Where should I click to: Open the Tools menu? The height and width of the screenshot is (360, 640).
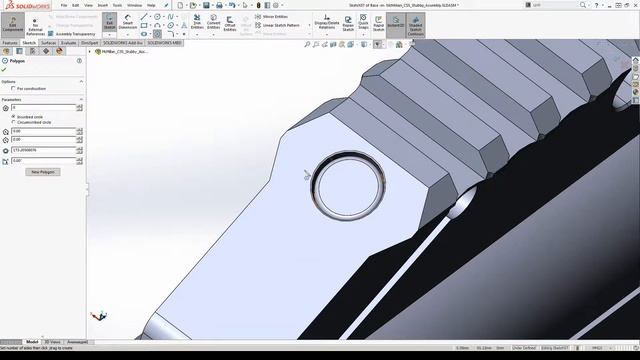(x=117, y=5)
